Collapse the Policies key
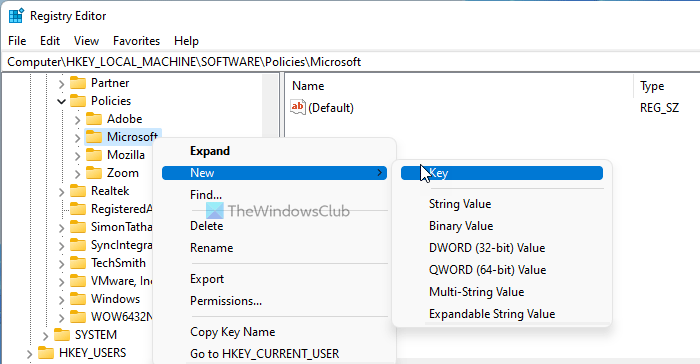Viewport: 700px width, 364px height. coord(62,101)
